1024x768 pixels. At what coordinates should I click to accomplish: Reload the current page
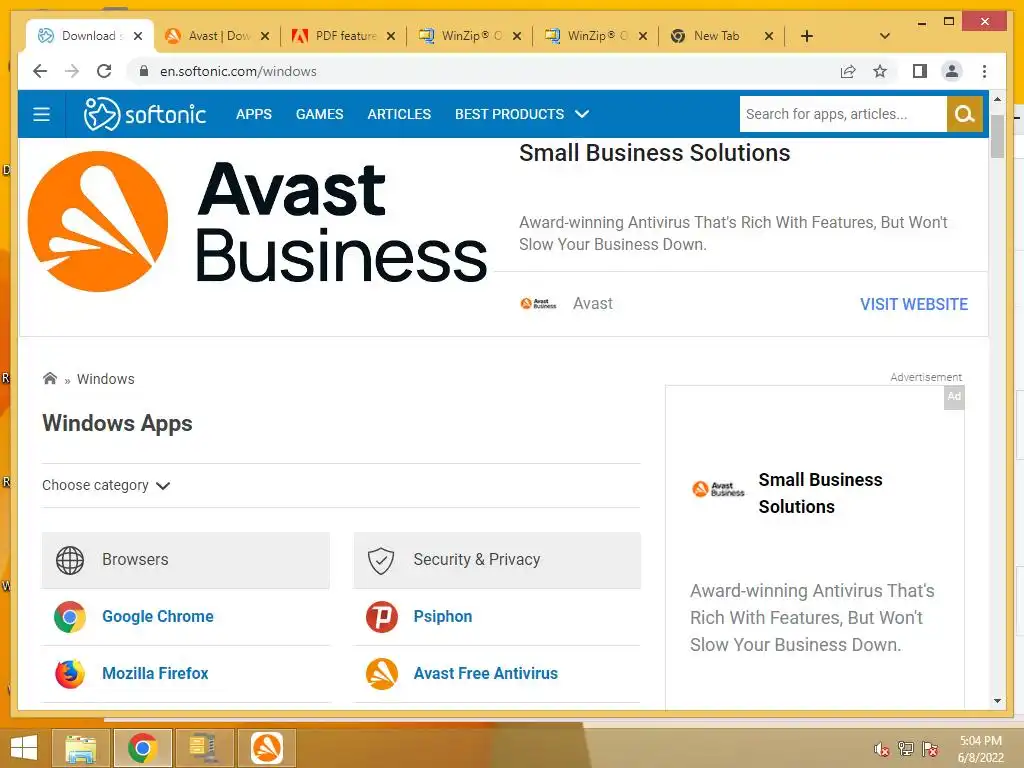[104, 71]
